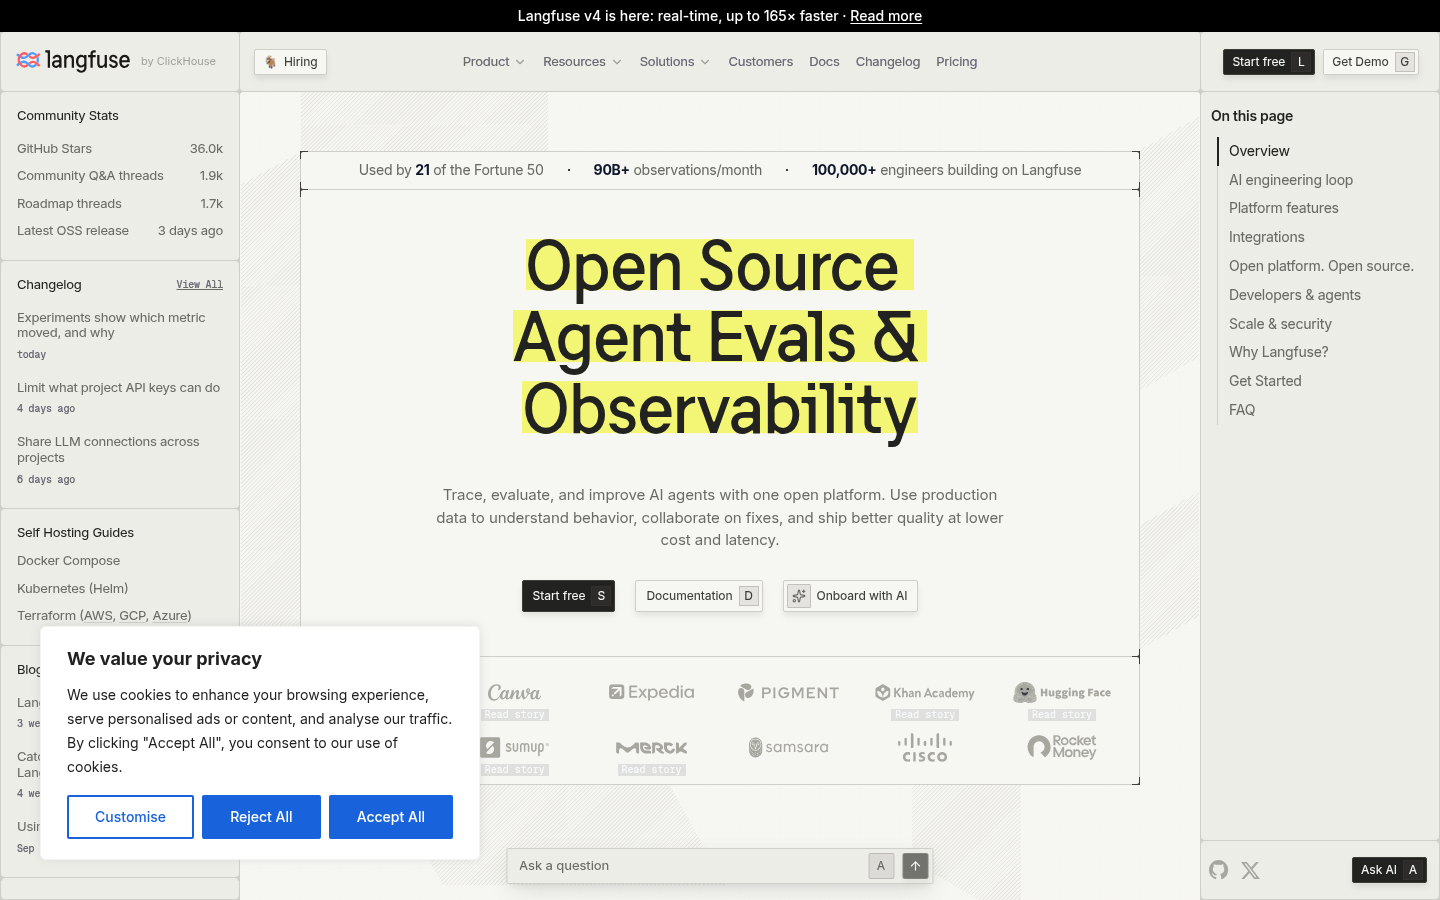Open Kubernetes (Helm) guide

coord(73,589)
